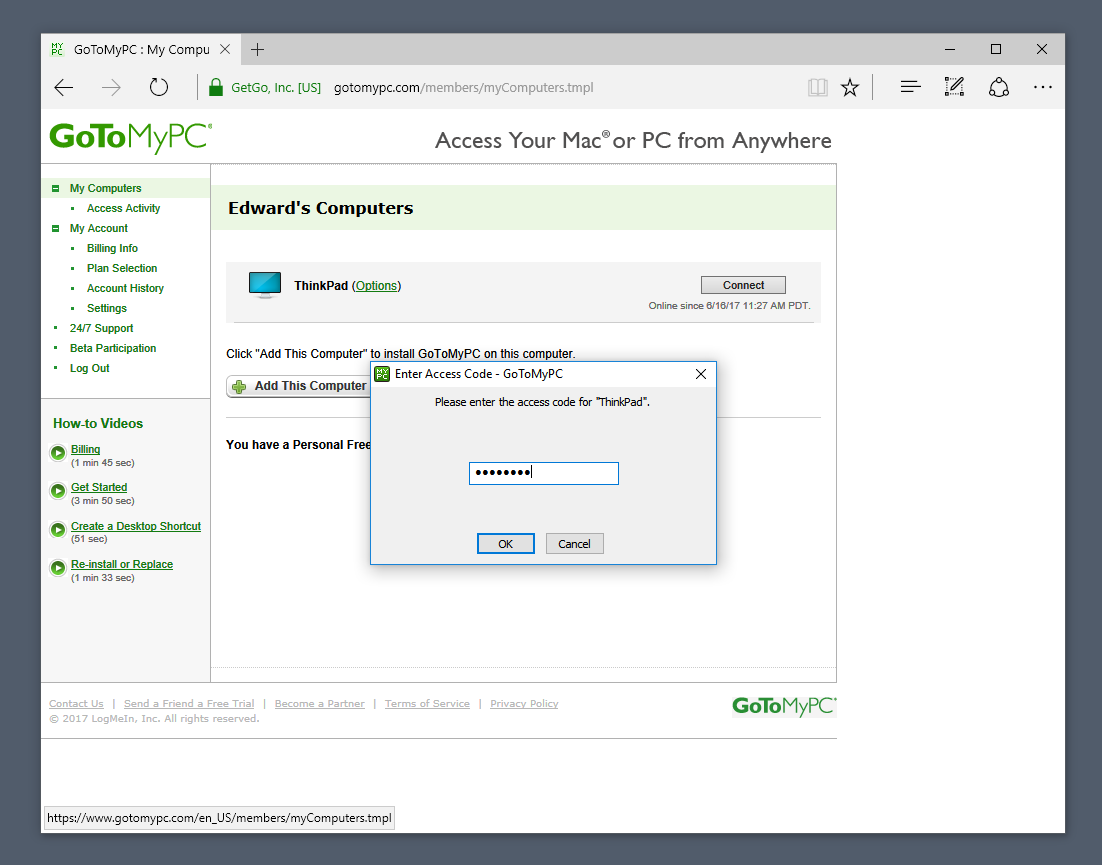Go to Billing Info

click(x=112, y=248)
